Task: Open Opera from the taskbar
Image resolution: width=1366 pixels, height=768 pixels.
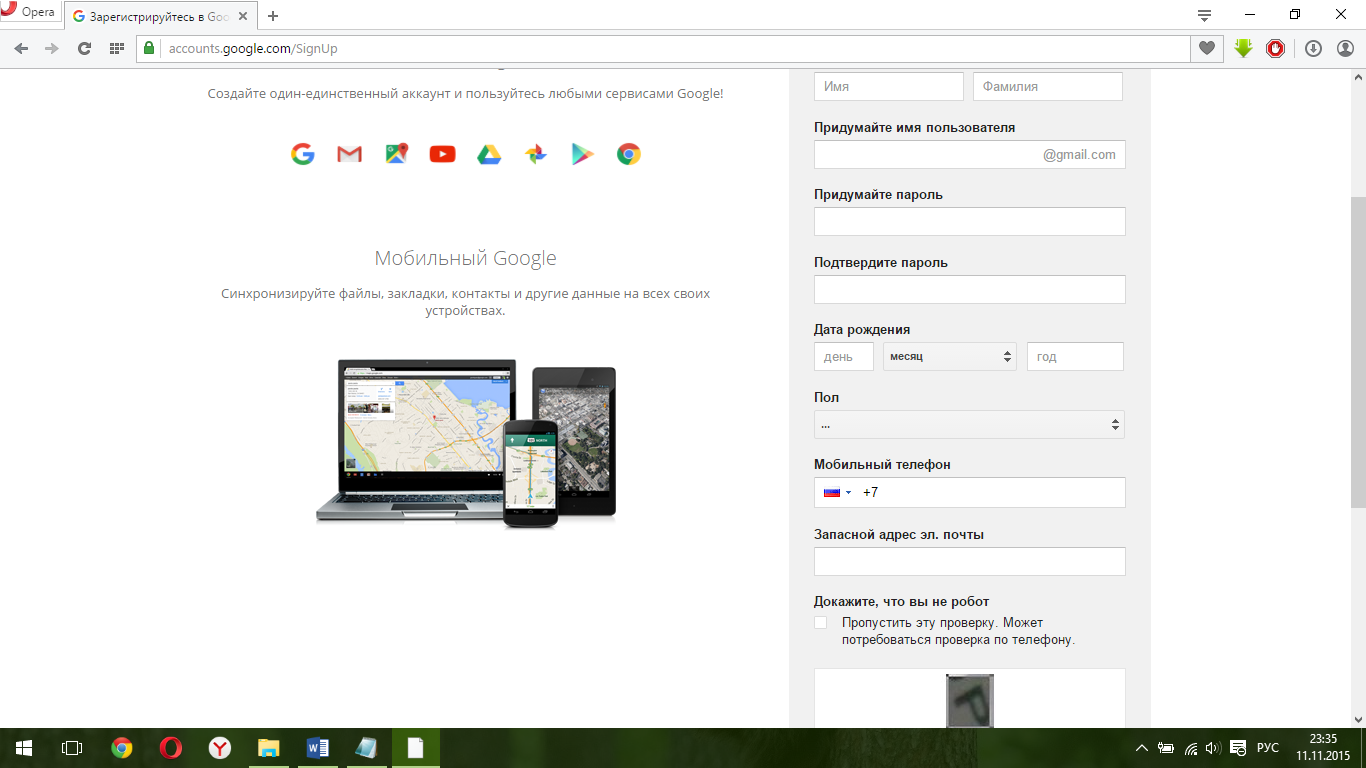Action: click(x=171, y=748)
